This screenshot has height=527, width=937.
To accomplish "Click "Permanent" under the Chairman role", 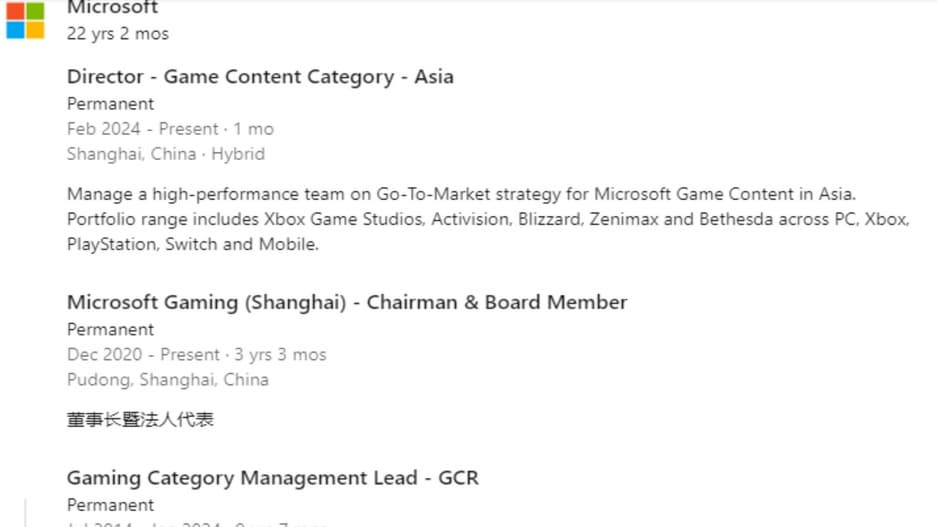I will point(110,329).
